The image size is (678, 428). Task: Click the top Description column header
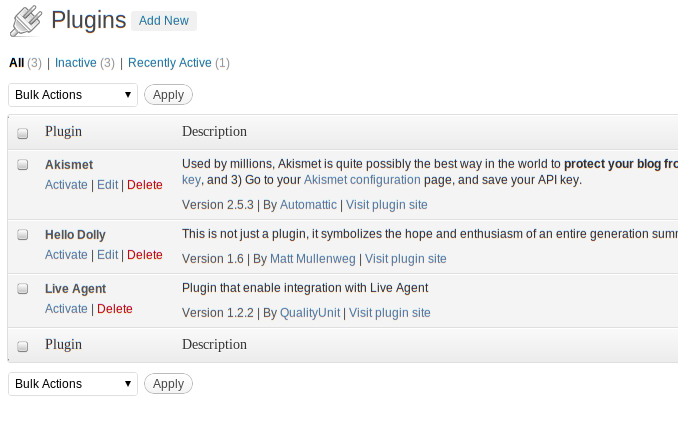(214, 132)
